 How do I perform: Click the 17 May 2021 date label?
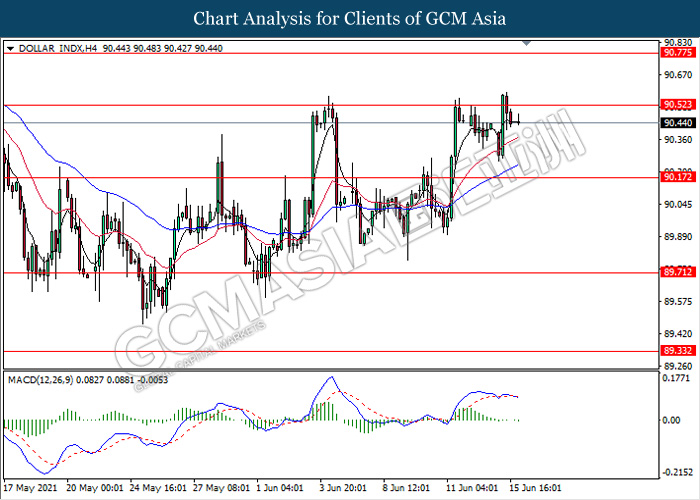pyautogui.click(x=30, y=488)
